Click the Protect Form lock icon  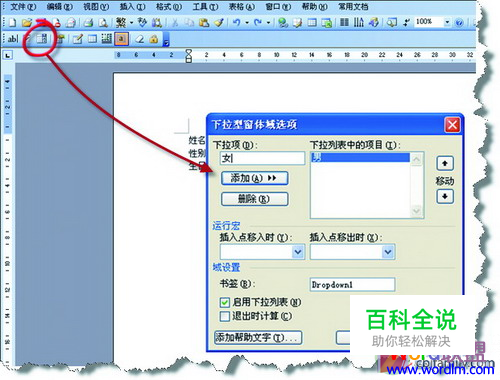point(154,39)
